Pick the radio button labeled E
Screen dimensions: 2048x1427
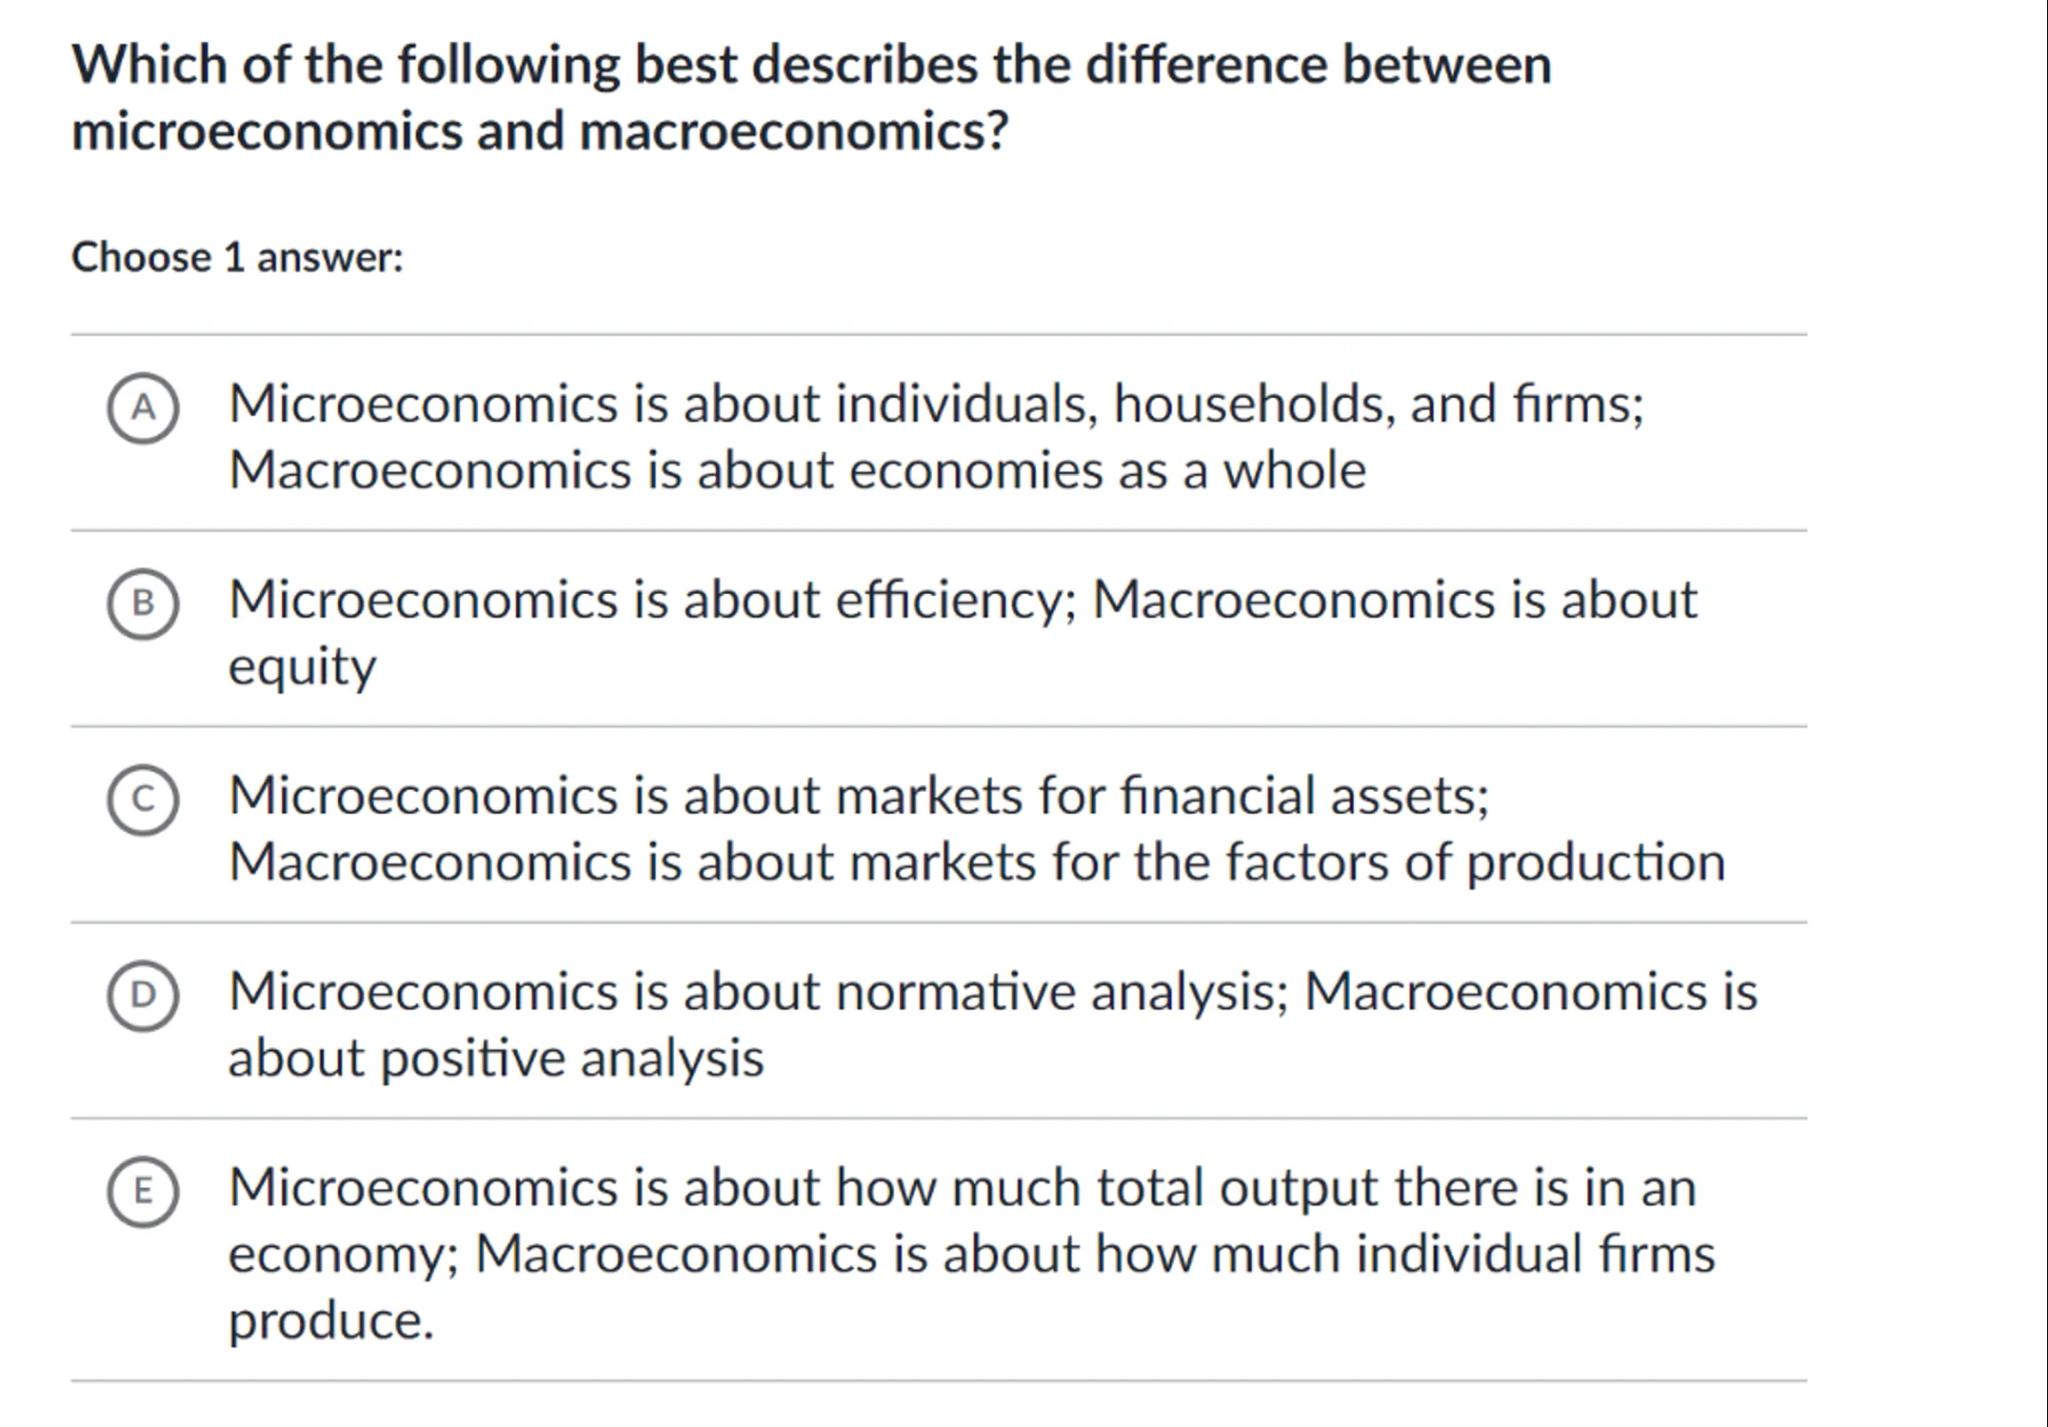[x=143, y=1191]
